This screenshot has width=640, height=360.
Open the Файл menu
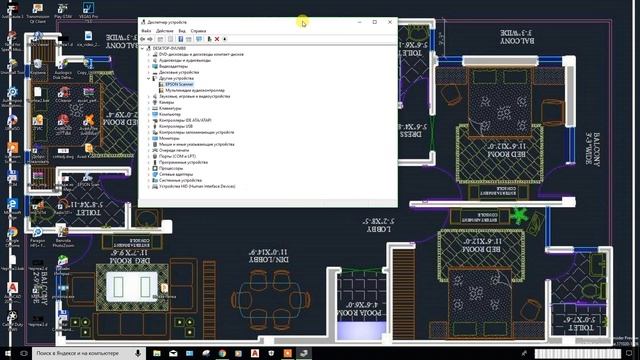click(x=146, y=31)
